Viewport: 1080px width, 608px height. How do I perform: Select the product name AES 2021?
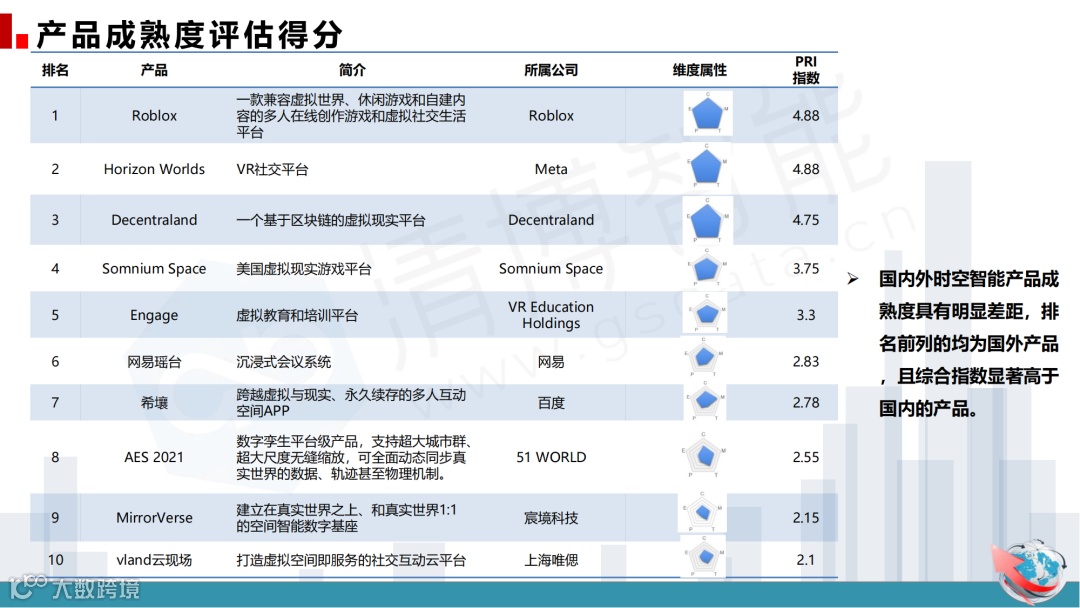point(154,457)
